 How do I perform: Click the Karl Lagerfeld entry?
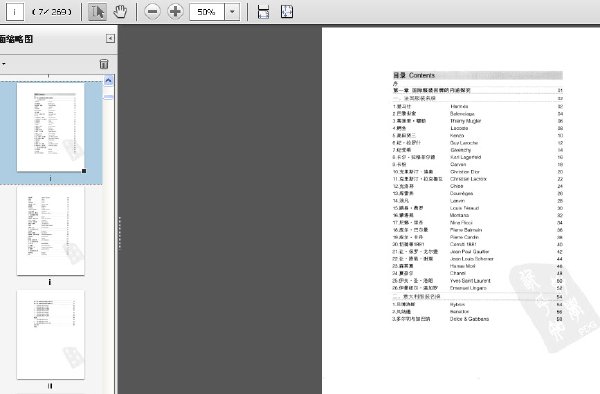465,157
